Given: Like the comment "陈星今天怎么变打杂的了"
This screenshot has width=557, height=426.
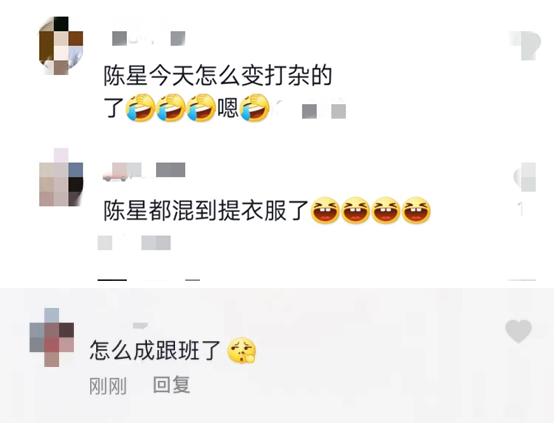Looking at the screenshot, I should pos(526,45).
